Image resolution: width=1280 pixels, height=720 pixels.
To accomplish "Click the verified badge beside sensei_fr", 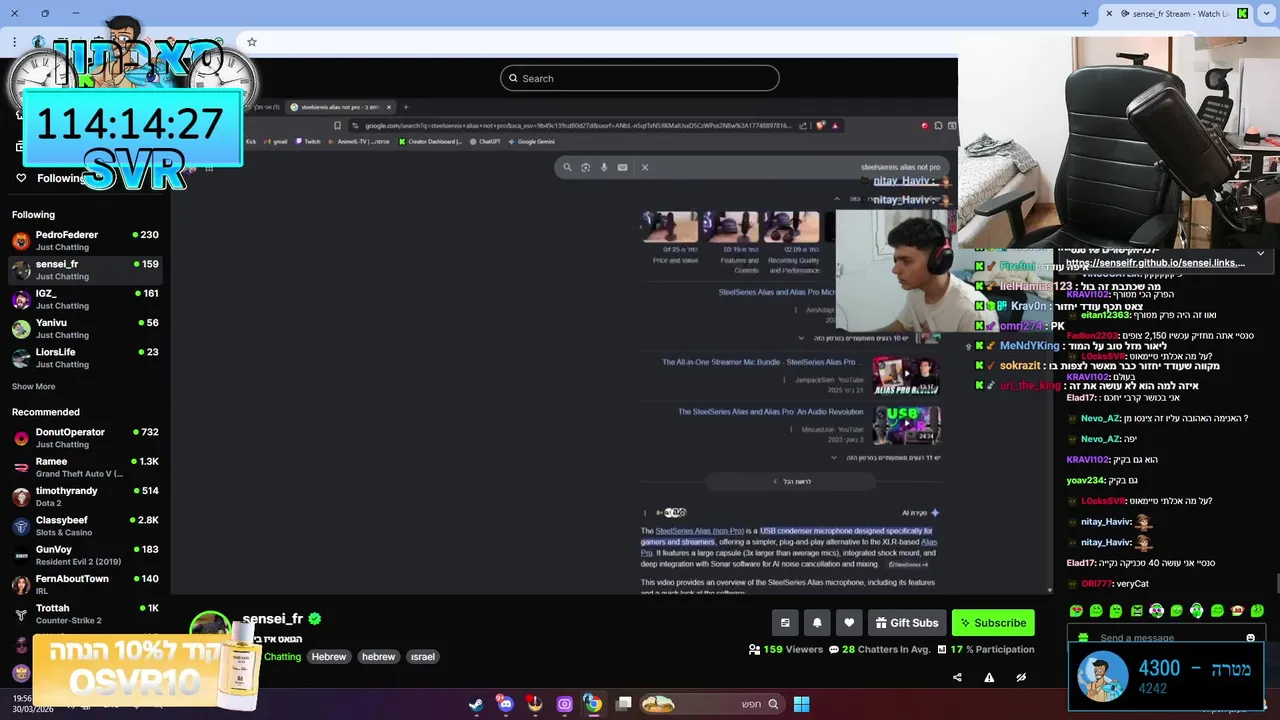I will click(x=314, y=619).
